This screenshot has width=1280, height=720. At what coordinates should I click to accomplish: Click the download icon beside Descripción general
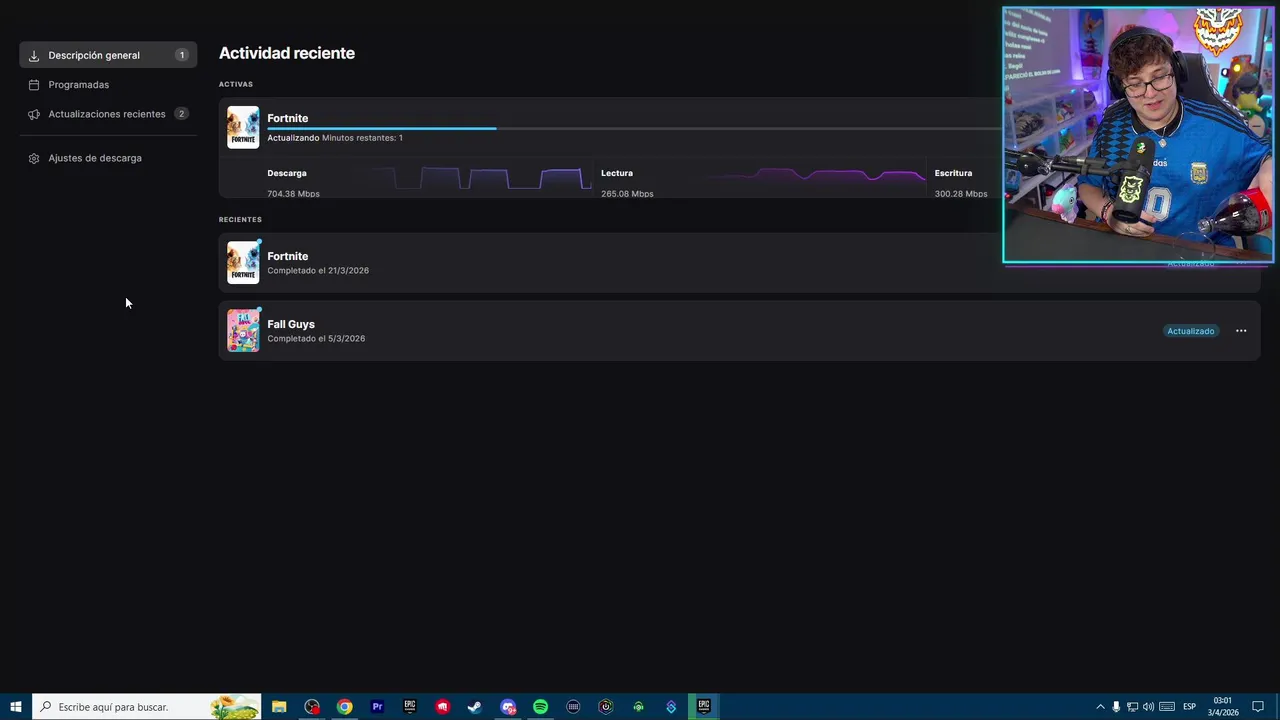(x=34, y=56)
